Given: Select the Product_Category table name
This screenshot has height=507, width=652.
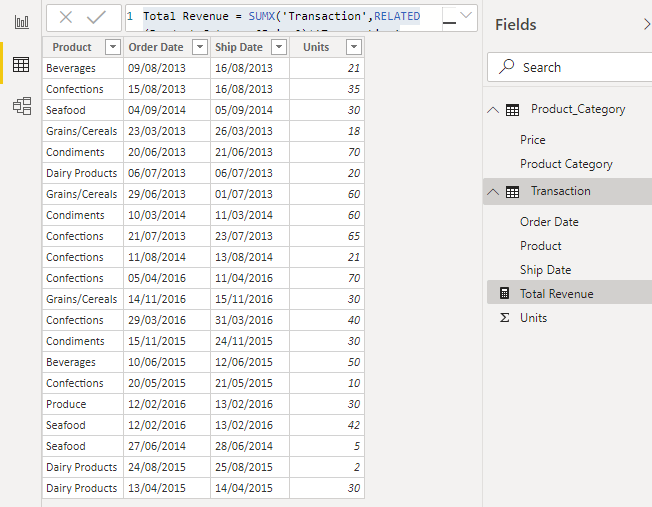Looking at the screenshot, I should (x=578, y=109).
